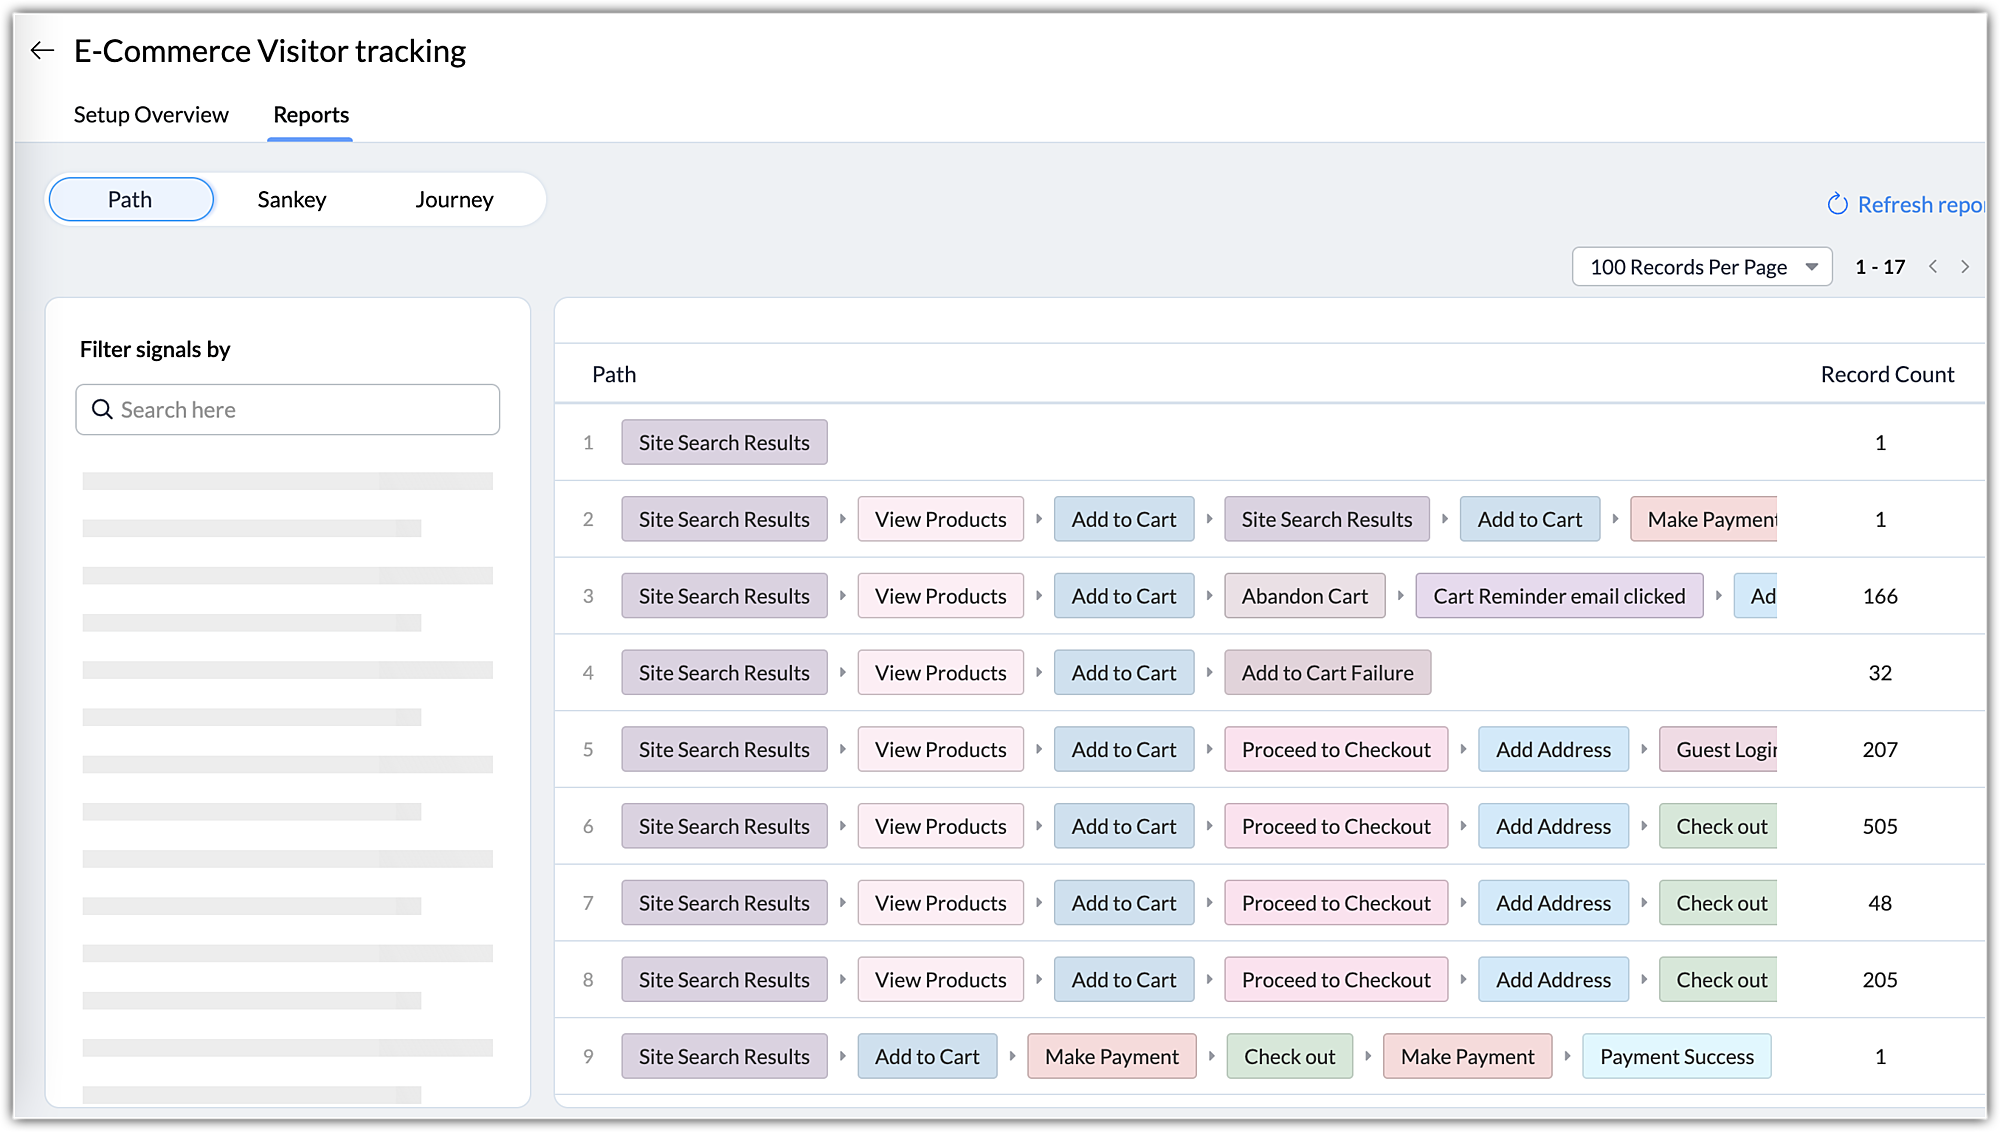
Task: Select the Setup Overview tab
Action: [151, 114]
